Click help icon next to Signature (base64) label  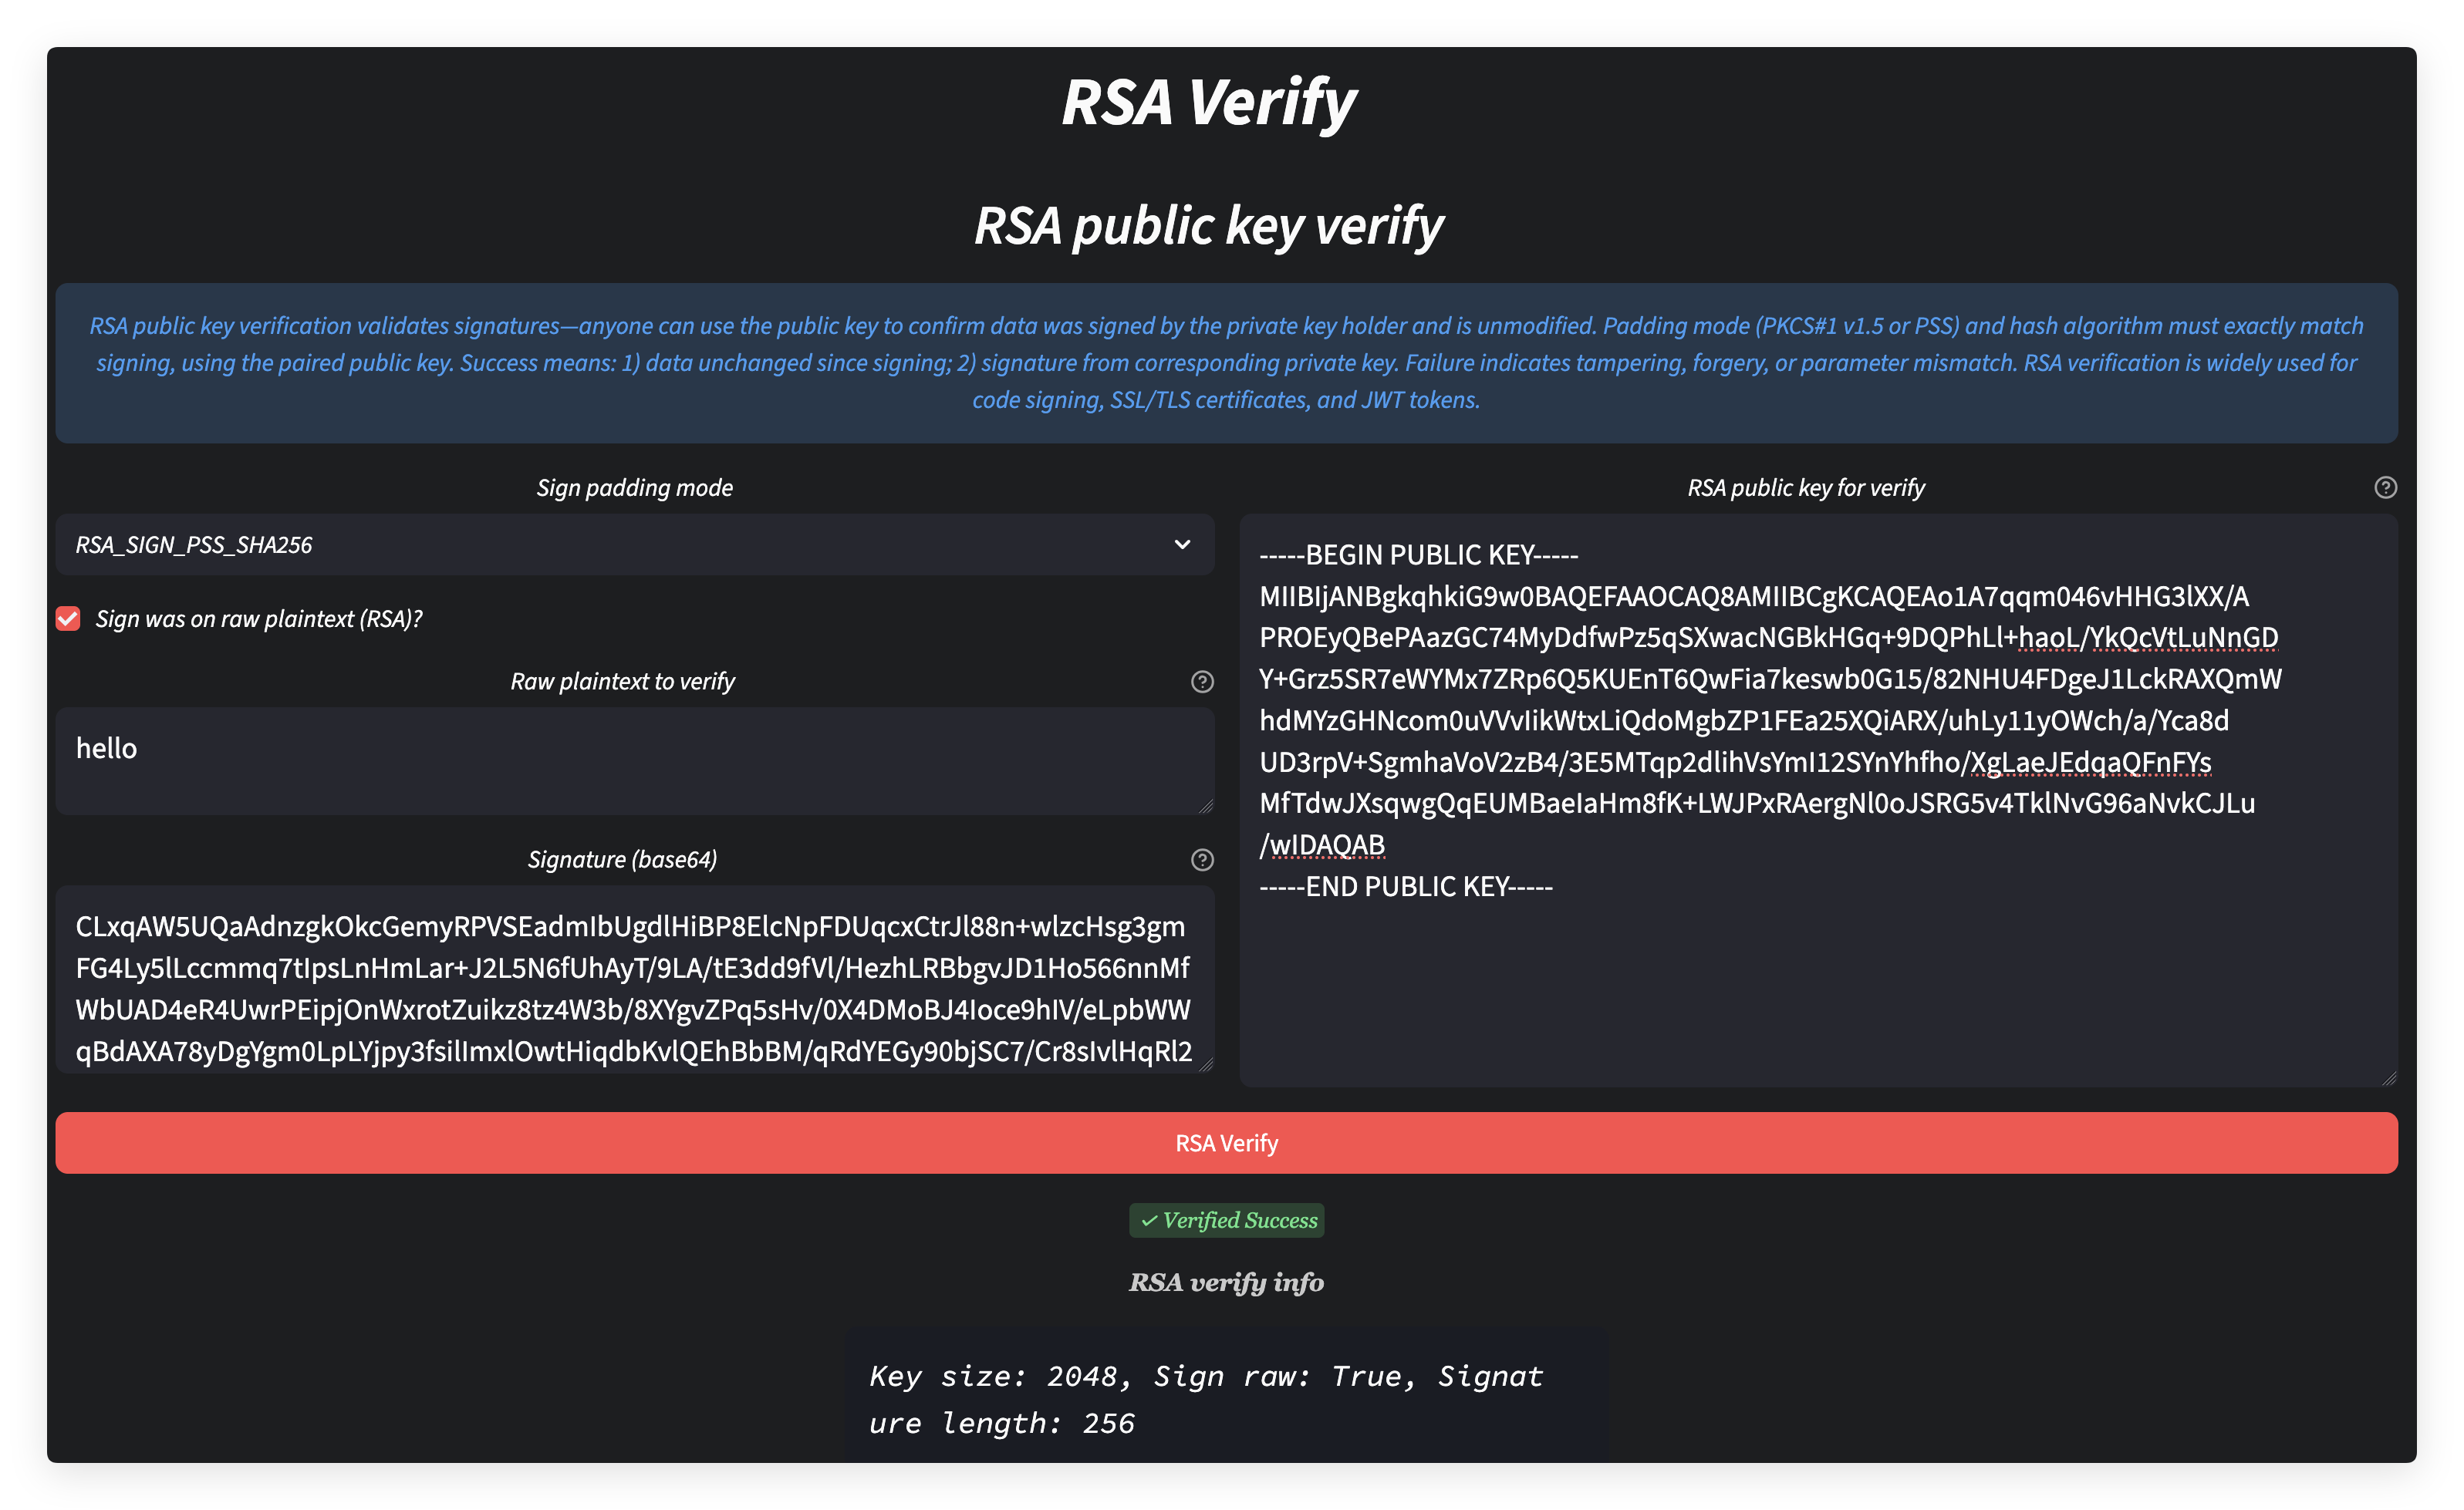pos(1202,859)
